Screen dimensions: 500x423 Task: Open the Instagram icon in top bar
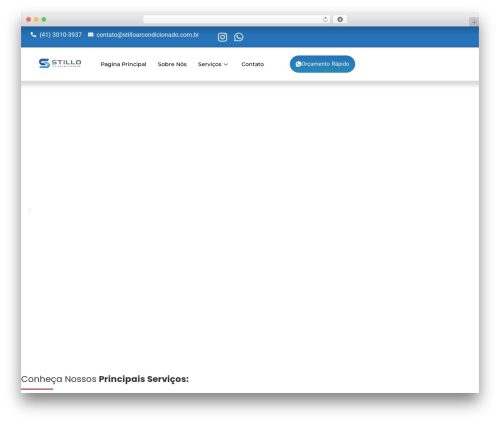click(x=222, y=37)
